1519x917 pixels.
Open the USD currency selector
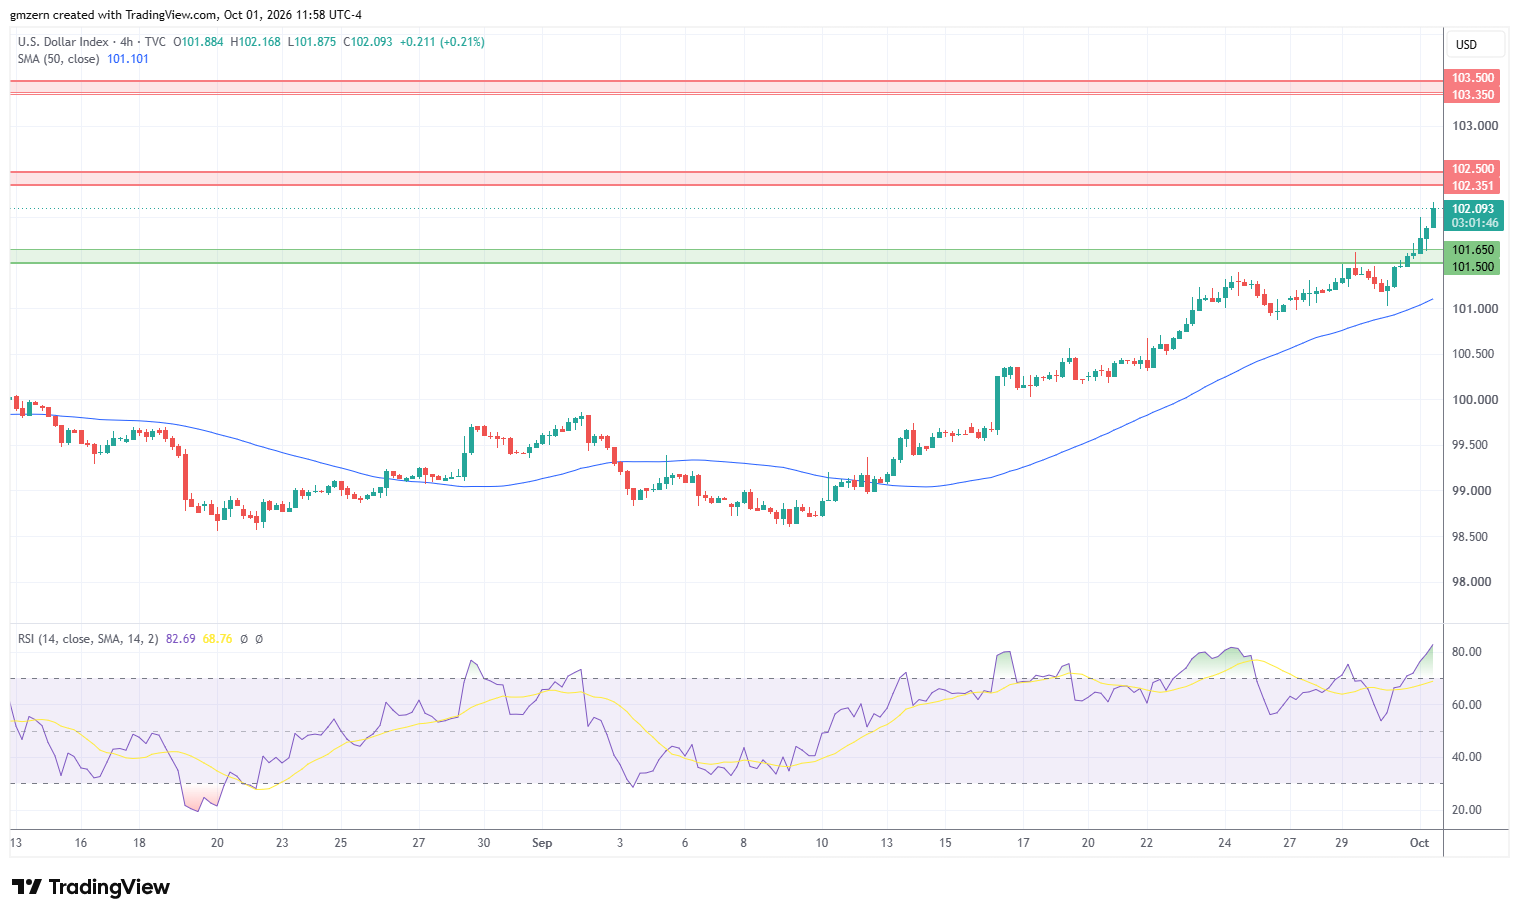pyautogui.click(x=1476, y=44)
